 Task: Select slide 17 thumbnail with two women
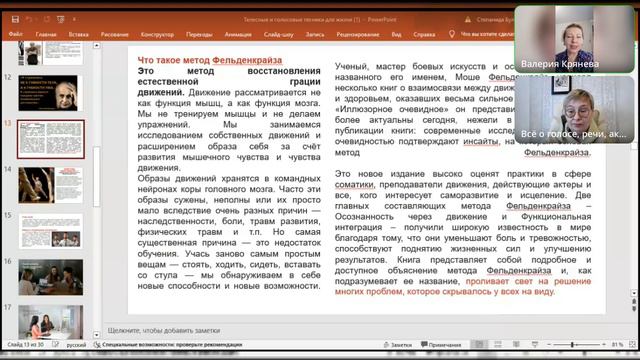tap(51, 322)
